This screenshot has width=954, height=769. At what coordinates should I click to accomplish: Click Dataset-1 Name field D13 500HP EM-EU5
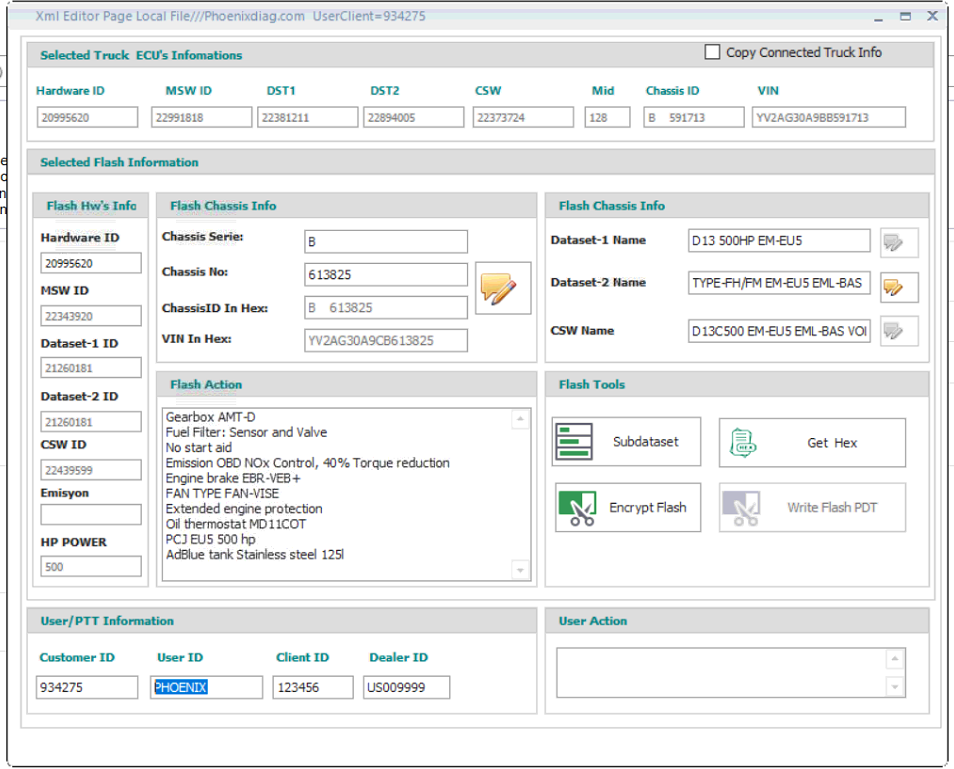[779, 240]
